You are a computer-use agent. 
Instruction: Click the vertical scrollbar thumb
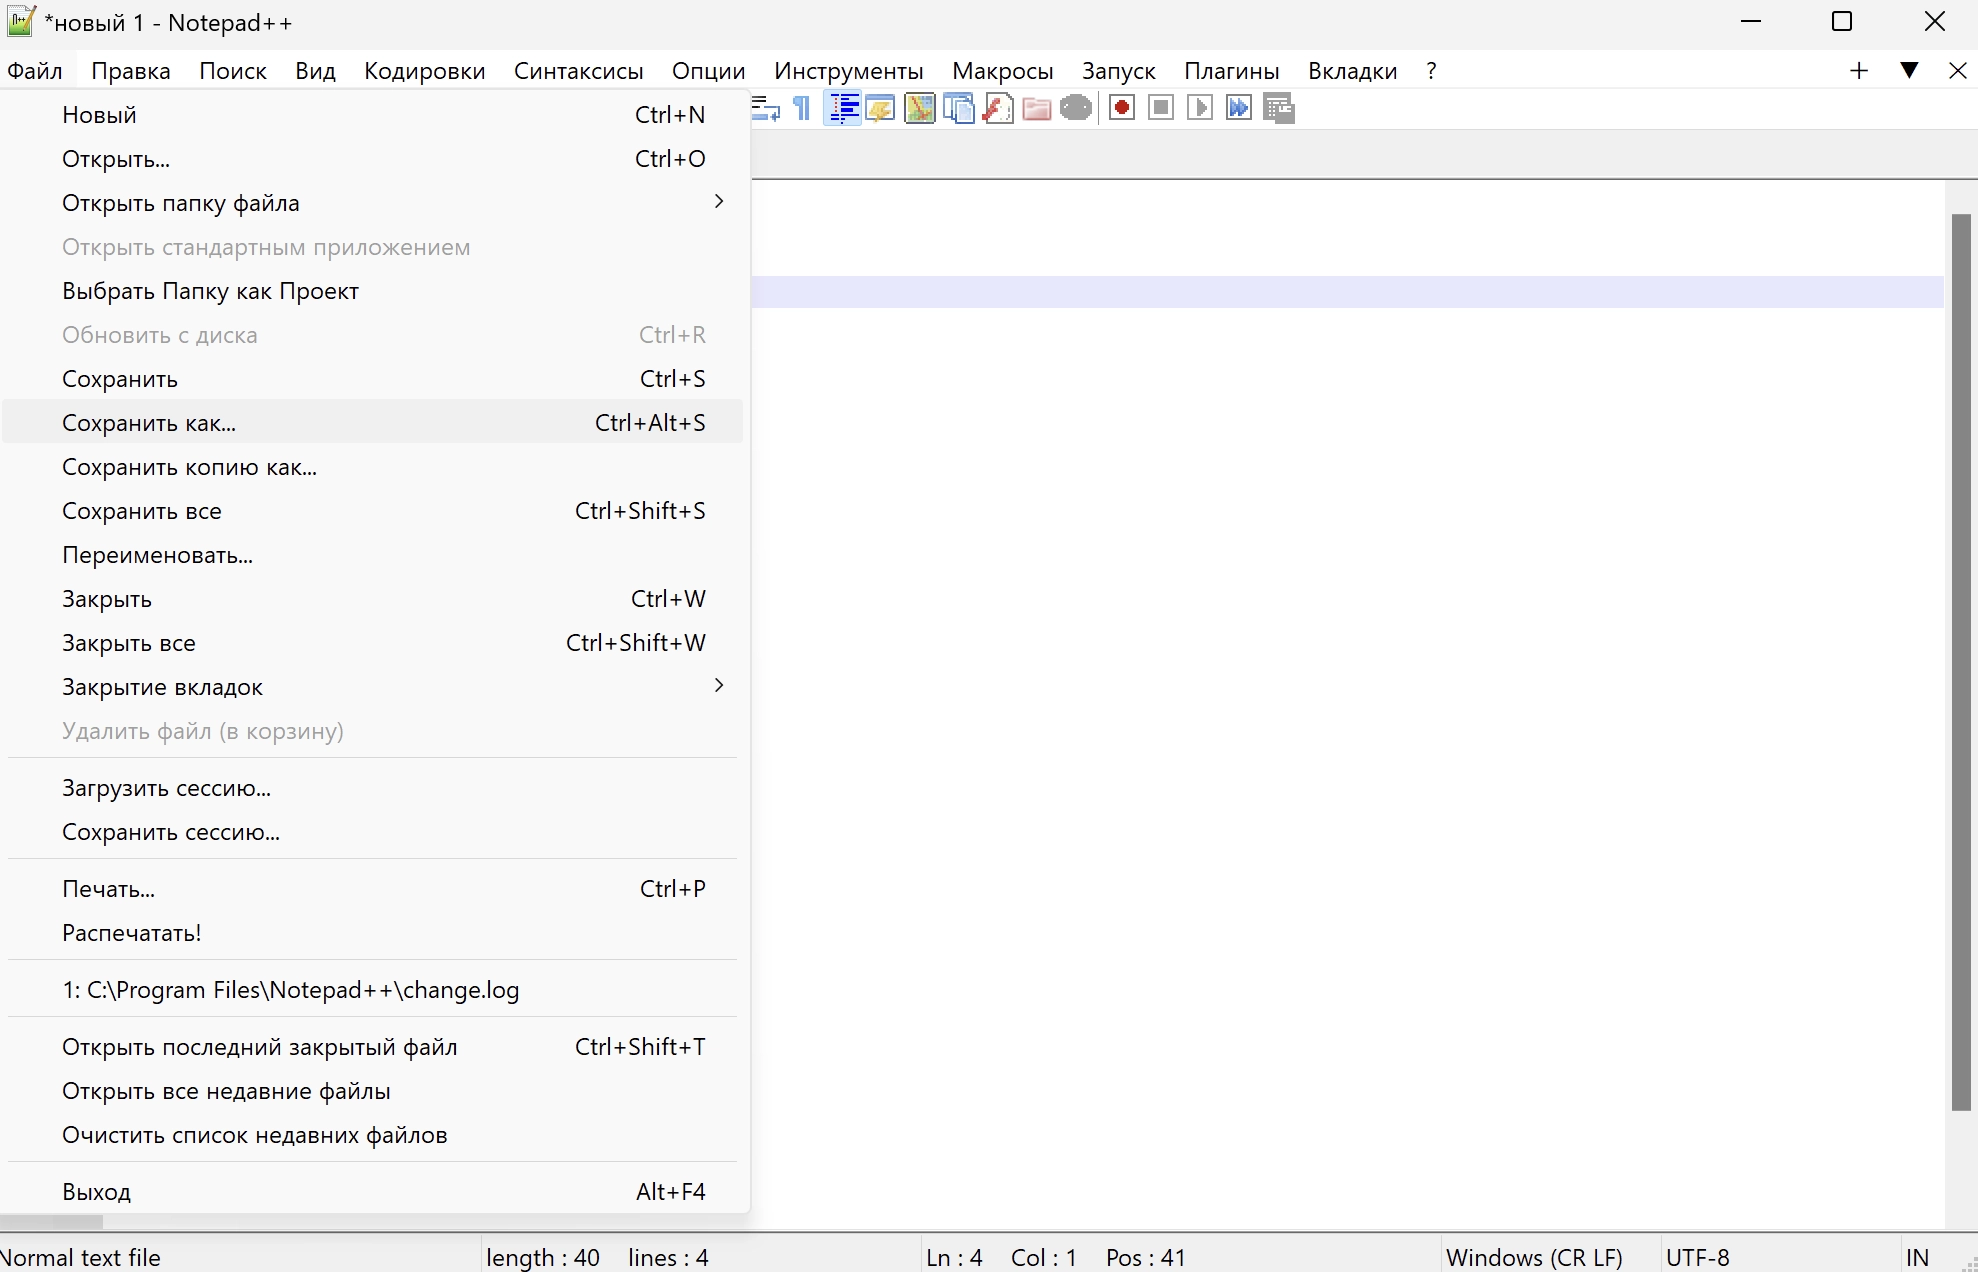[x=1960, y=660]
